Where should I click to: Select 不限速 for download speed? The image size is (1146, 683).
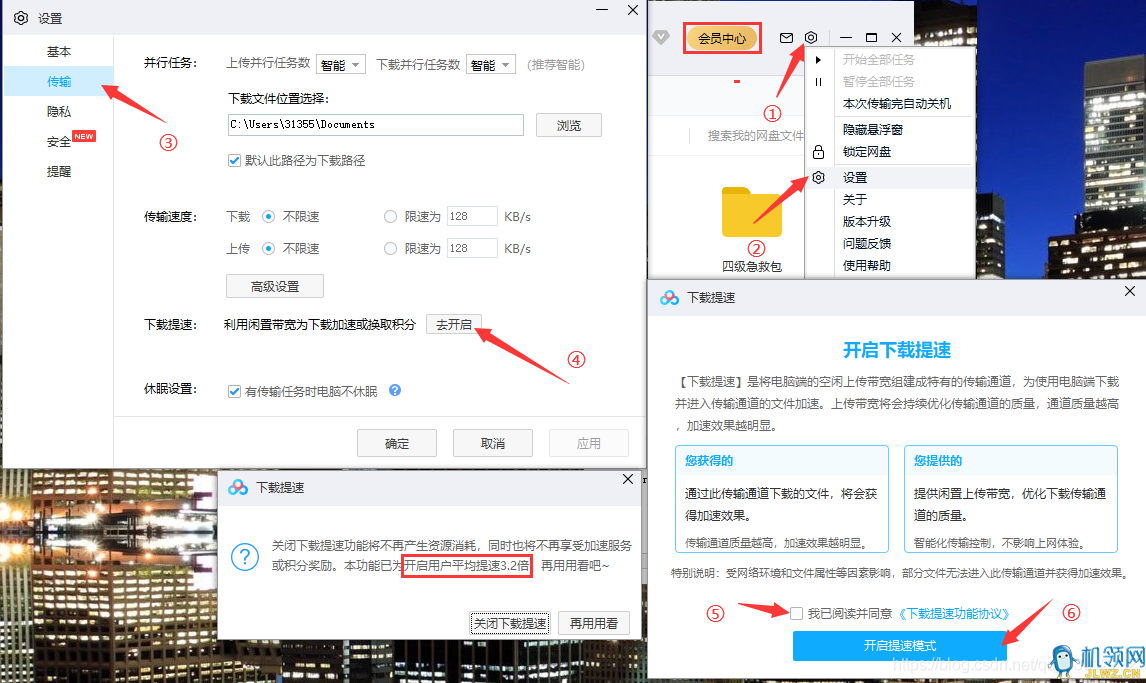coord(268,216)
